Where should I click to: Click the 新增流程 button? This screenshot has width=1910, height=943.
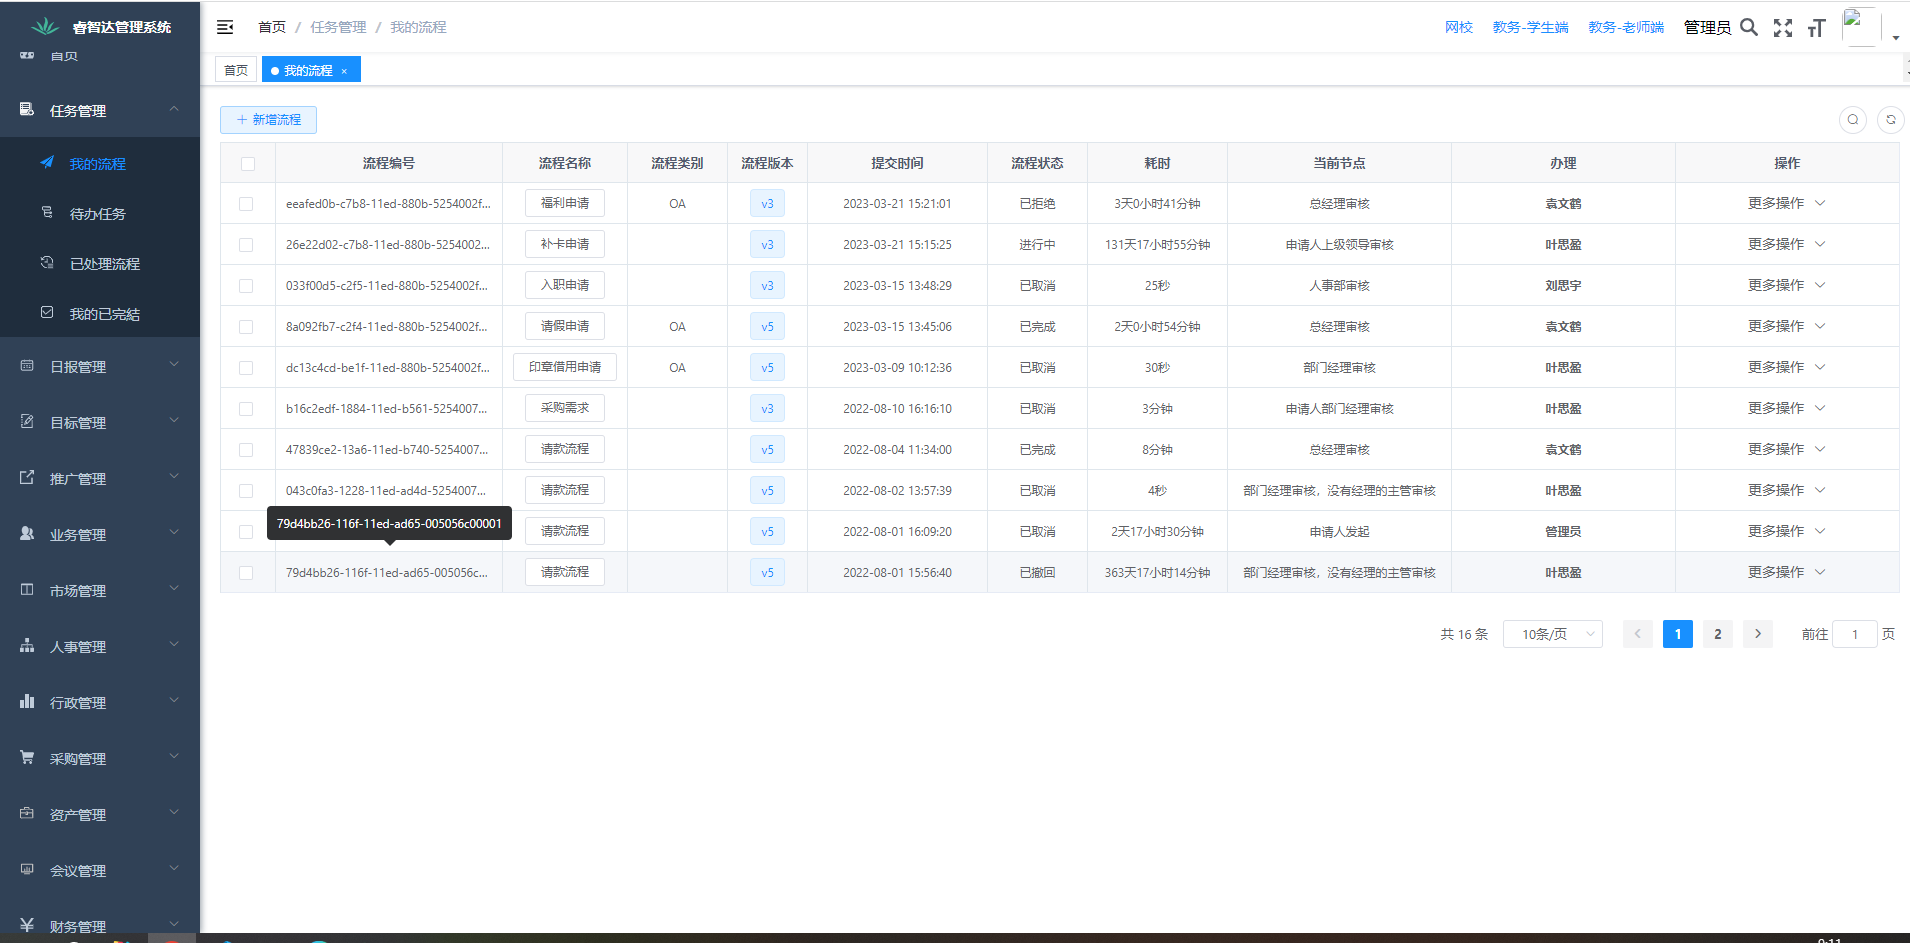point(268,120)
